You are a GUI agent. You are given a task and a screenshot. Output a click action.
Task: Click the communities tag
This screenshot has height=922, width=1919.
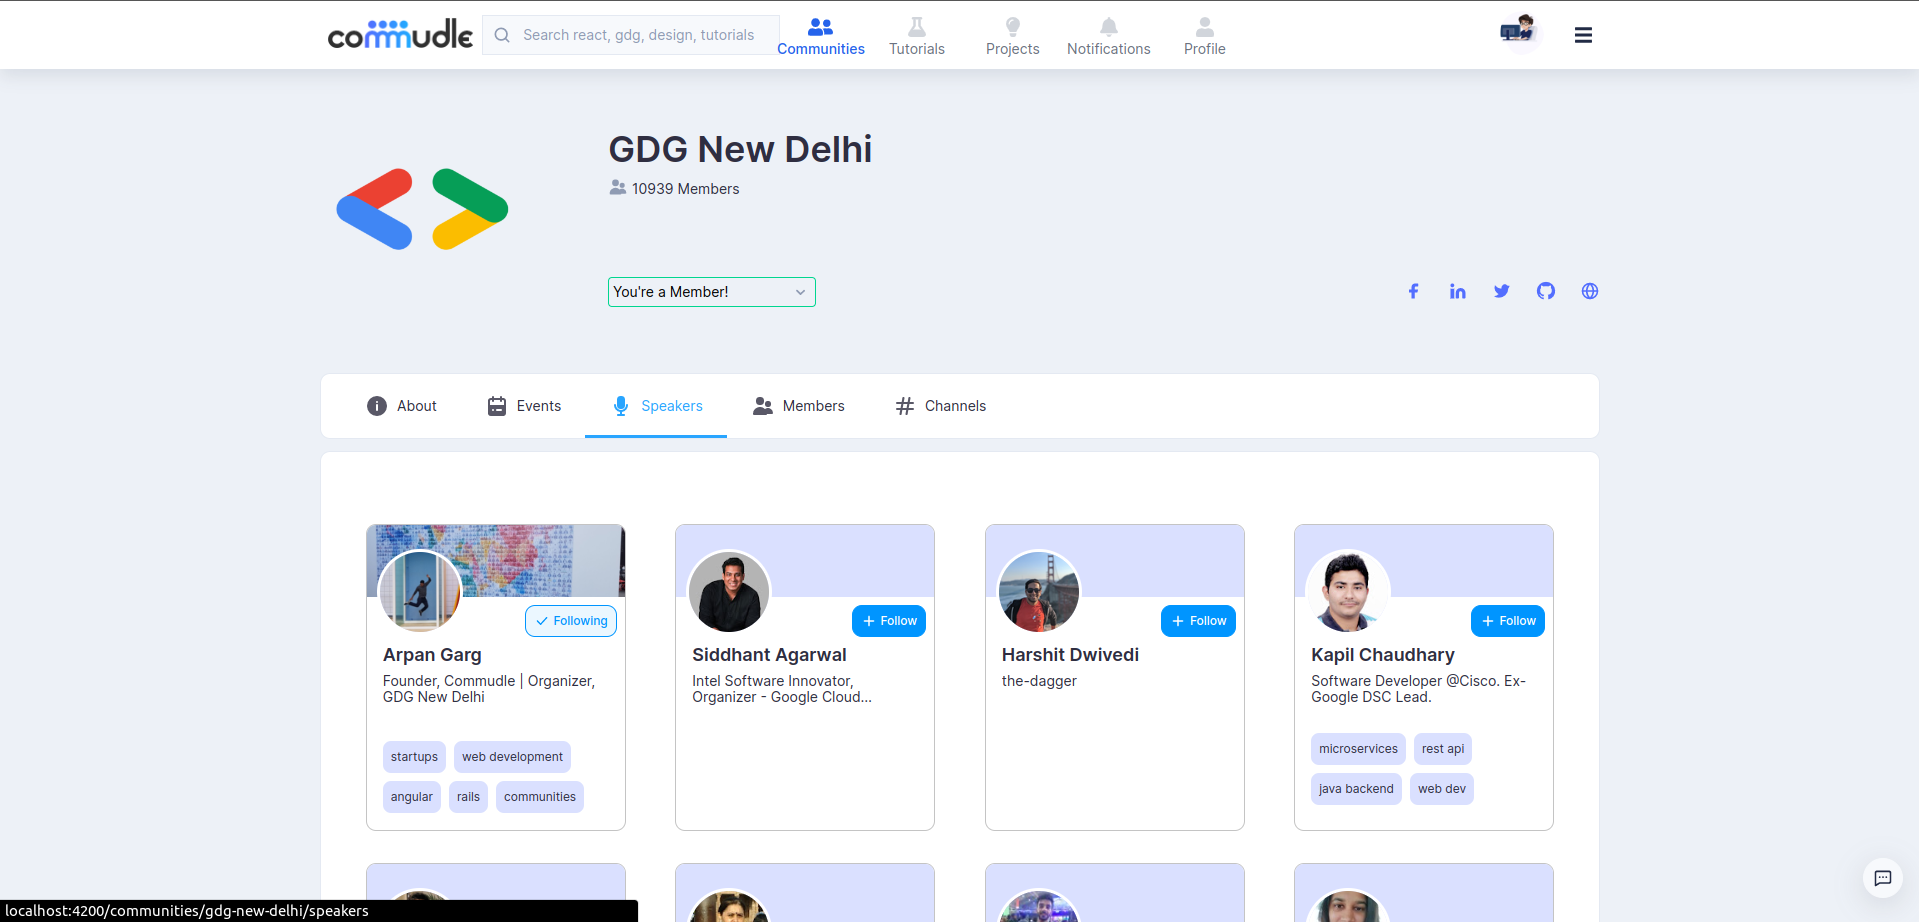540,797
